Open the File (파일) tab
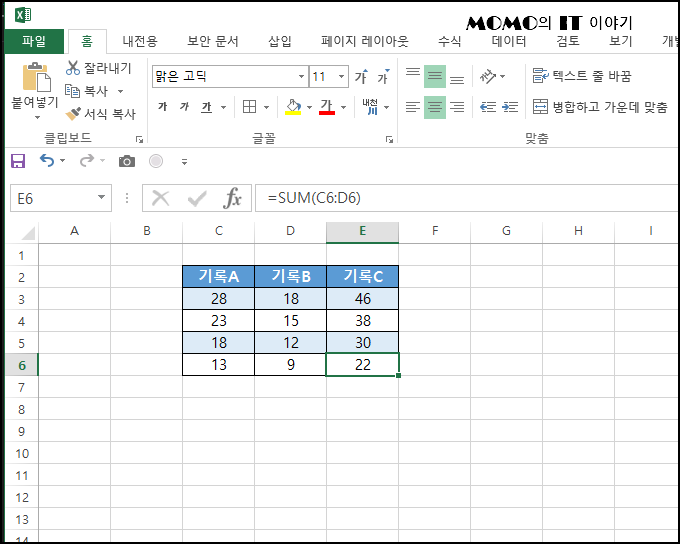The image size is (680, 544). [34, 41]
